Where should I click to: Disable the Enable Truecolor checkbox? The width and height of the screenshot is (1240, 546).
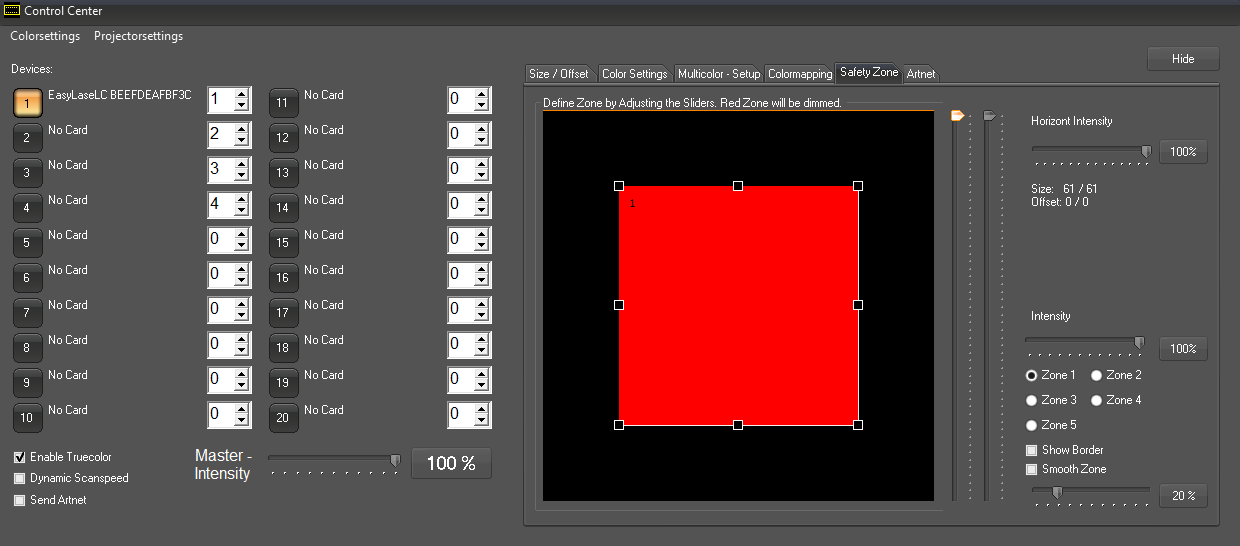coord(20,457)
